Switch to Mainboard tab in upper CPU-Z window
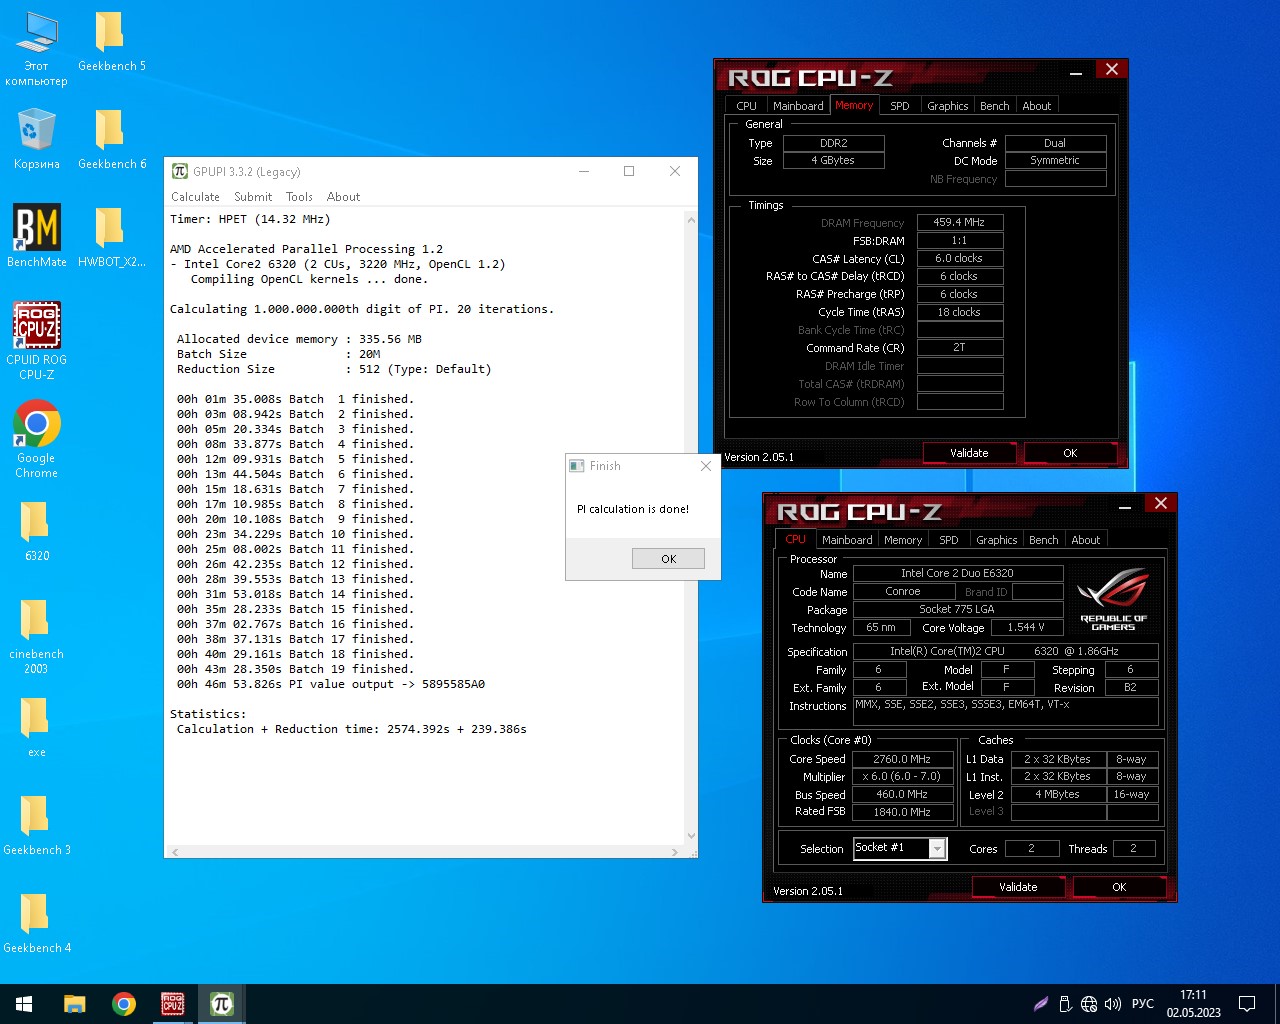Image resolution: width=1280 pixels, height=1024 pixels. pyautogui.click(x=798, y=106)
